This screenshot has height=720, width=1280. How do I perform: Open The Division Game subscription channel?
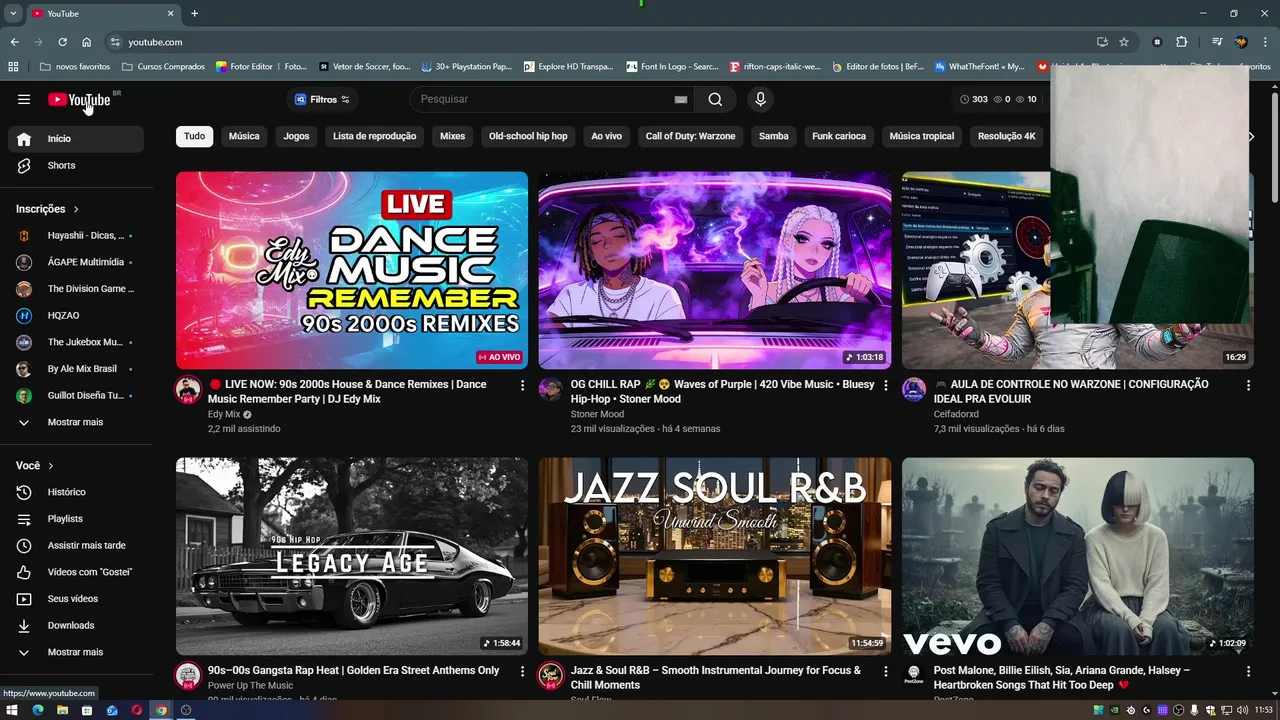click(76, 289)
